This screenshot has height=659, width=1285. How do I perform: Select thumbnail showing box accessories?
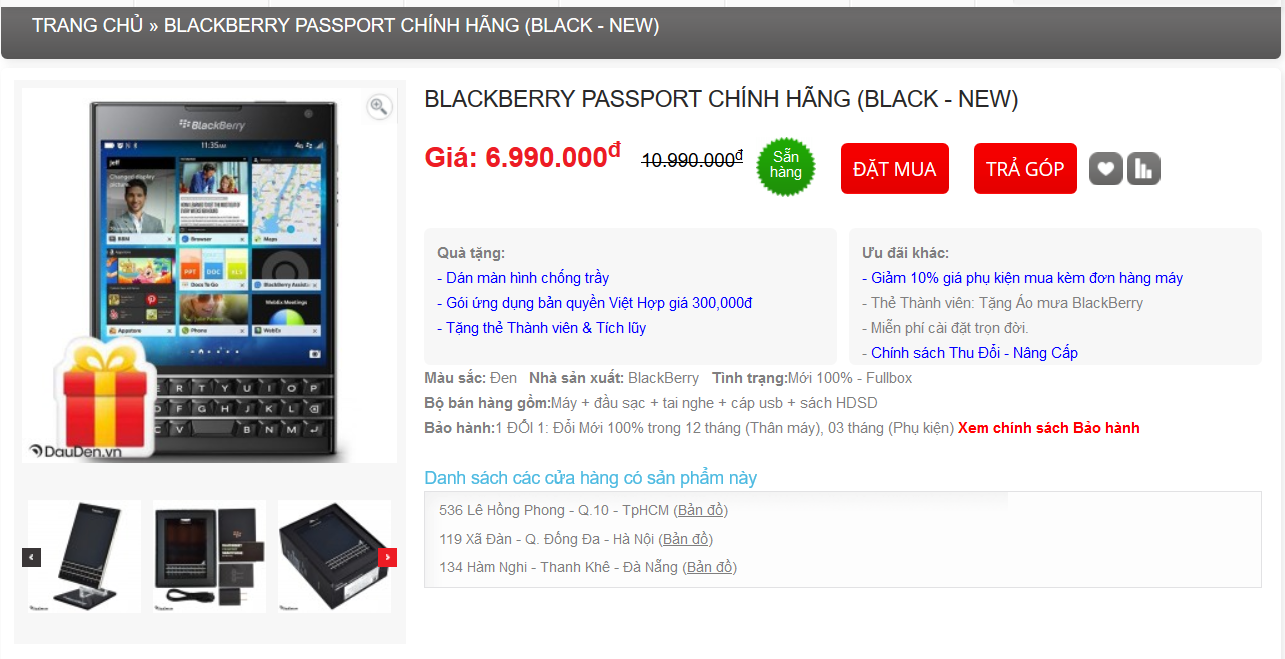coord(210,556)
